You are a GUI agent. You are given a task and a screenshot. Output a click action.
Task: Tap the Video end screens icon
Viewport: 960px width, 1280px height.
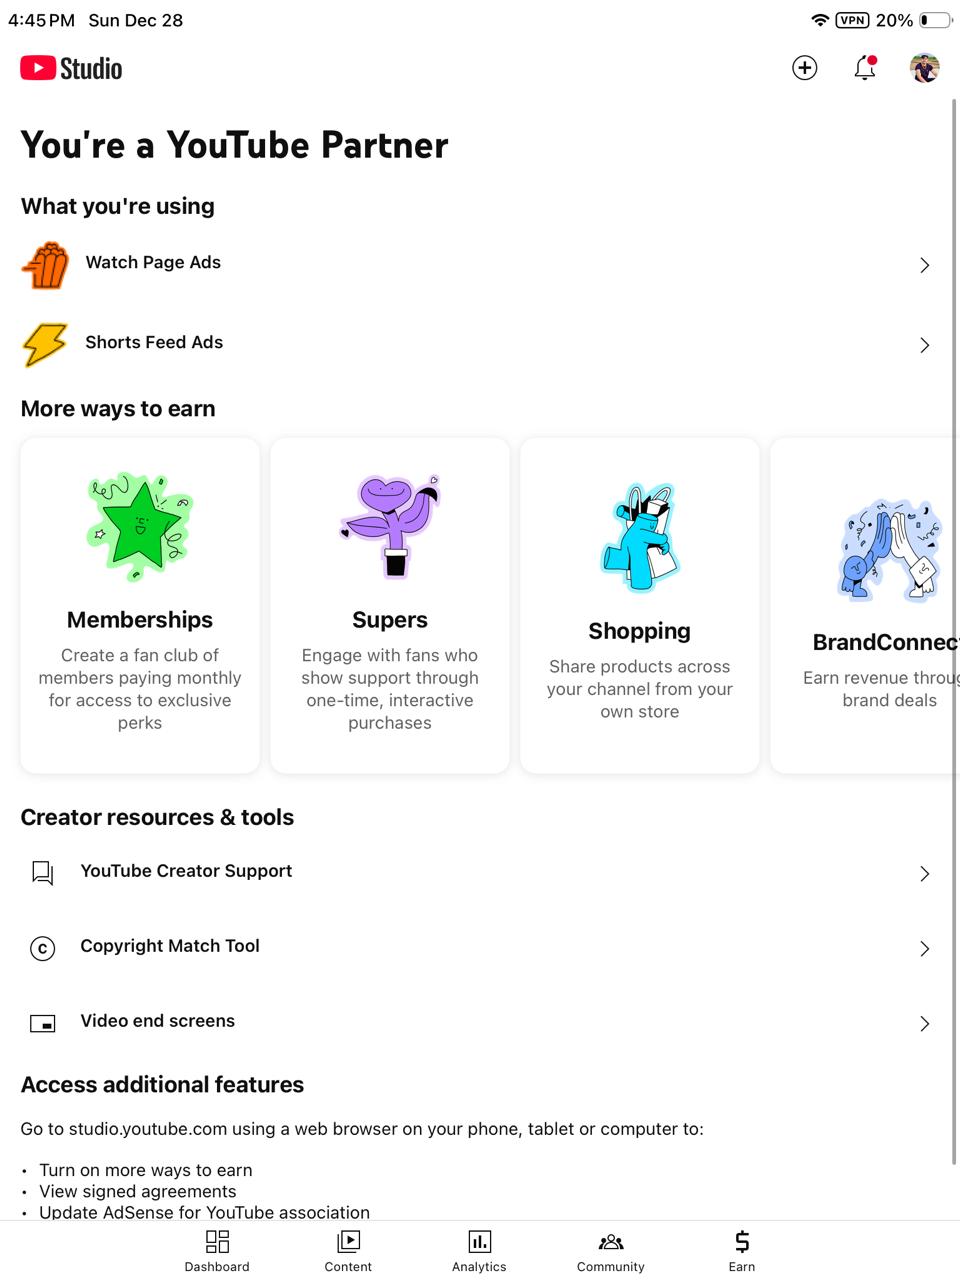[43, 1023]
